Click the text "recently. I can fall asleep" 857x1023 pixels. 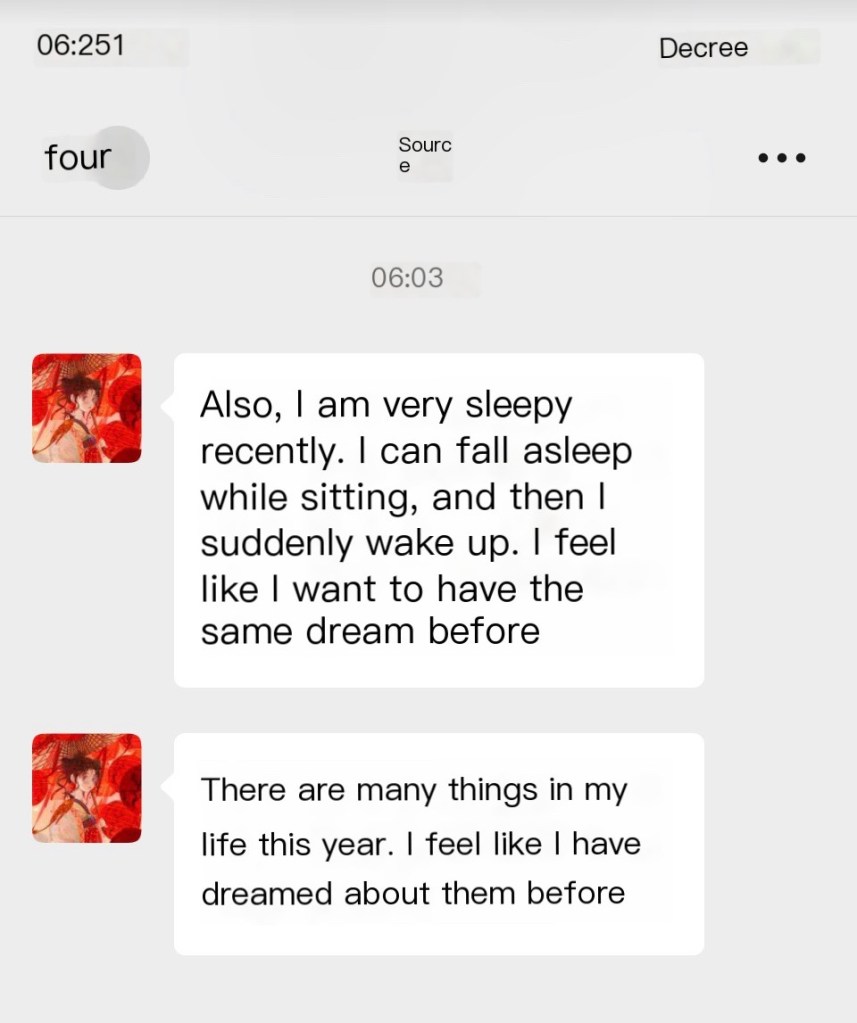click(x=416, y=451)
